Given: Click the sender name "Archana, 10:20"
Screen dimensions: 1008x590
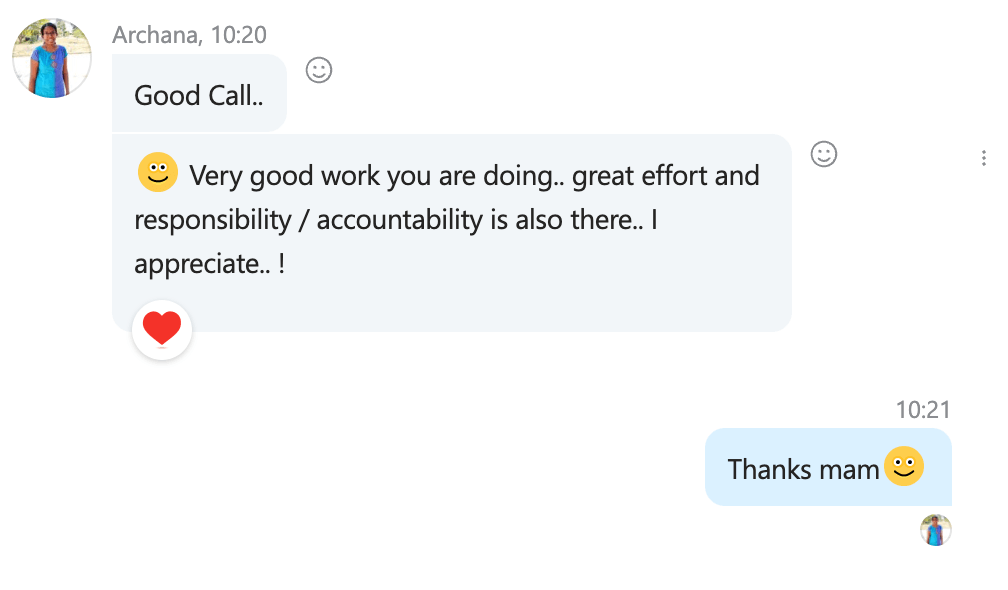Looking at the screenshot, I should [189, 35].
